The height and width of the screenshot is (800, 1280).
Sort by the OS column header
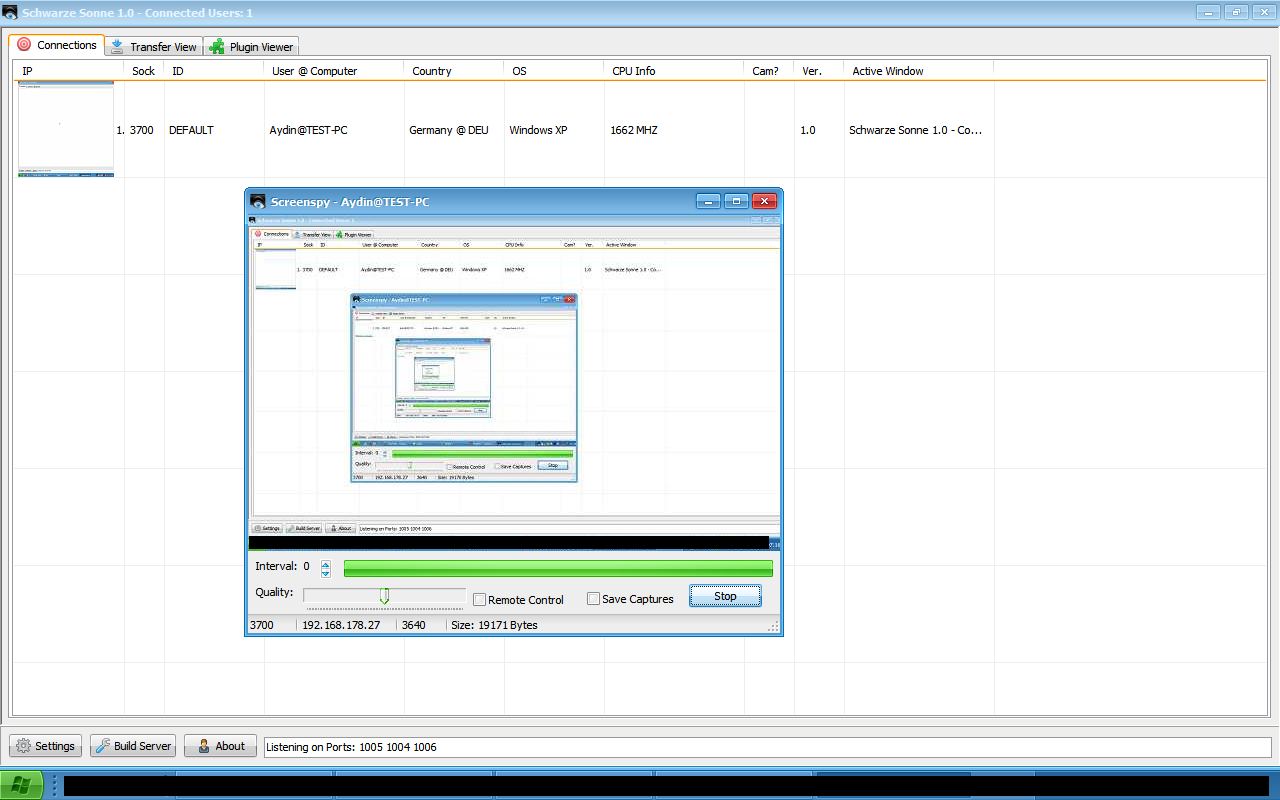click(x=554, y=71)
